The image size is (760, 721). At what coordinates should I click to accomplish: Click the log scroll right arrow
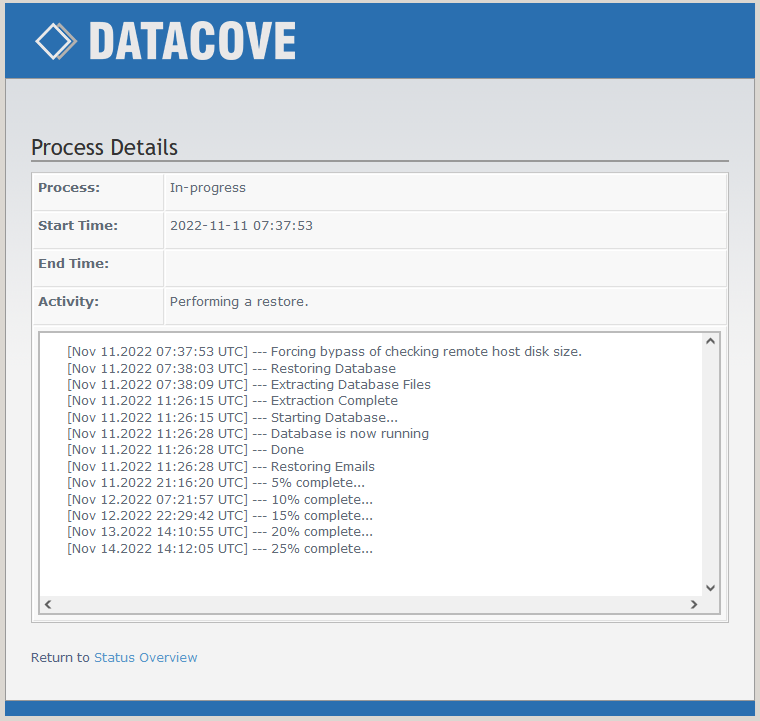pyautogui.click(x=694, y=604)
